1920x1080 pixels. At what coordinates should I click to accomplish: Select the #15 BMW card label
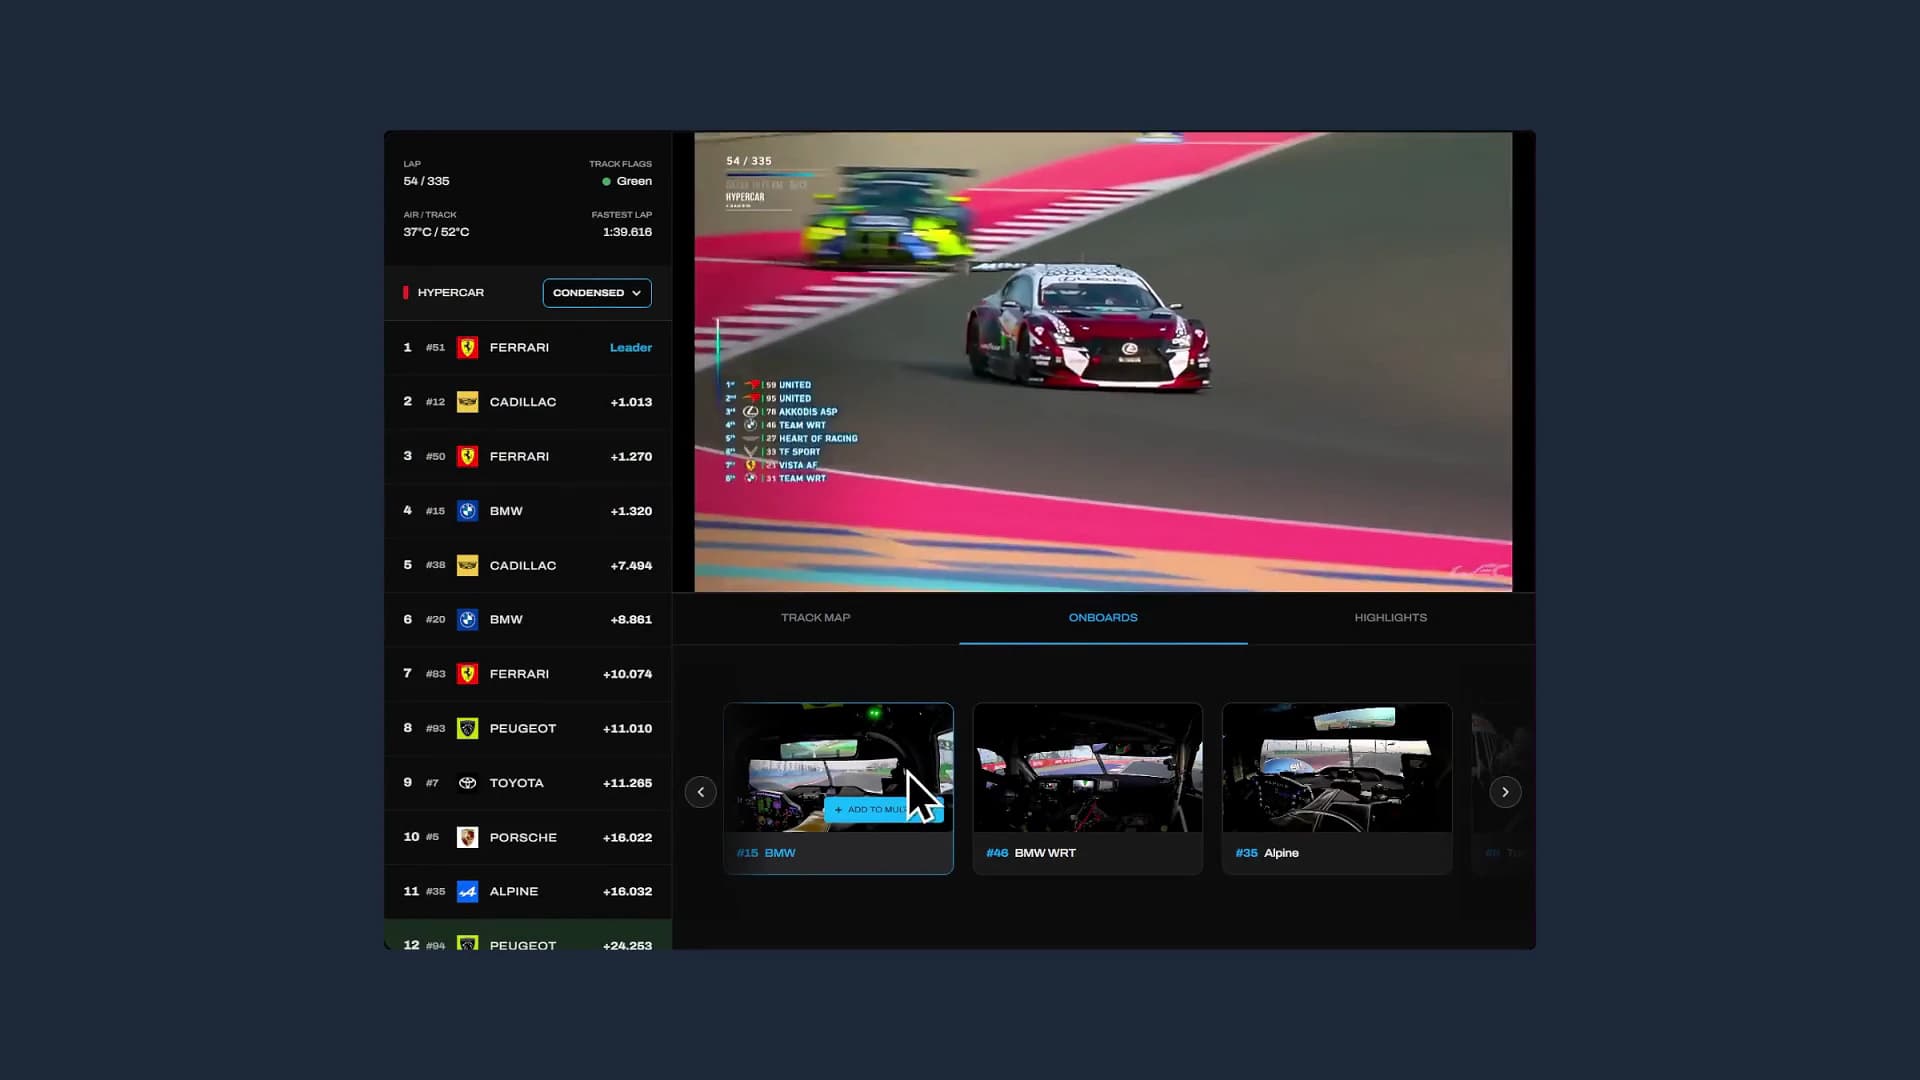(x=766, y=853)
